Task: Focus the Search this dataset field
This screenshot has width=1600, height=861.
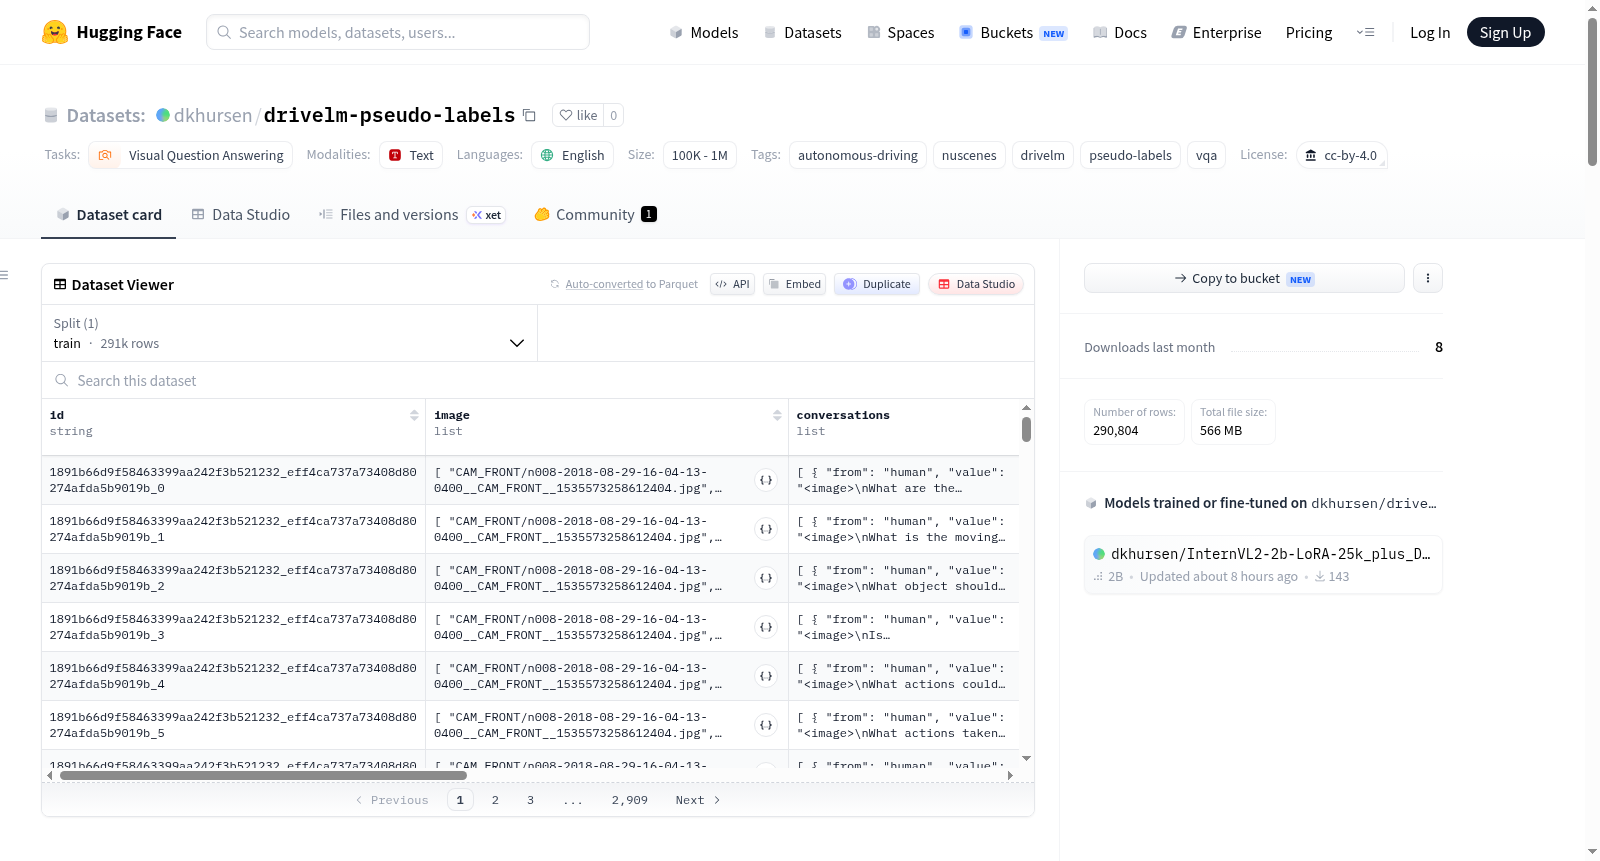Action: [x=538, y=380]
